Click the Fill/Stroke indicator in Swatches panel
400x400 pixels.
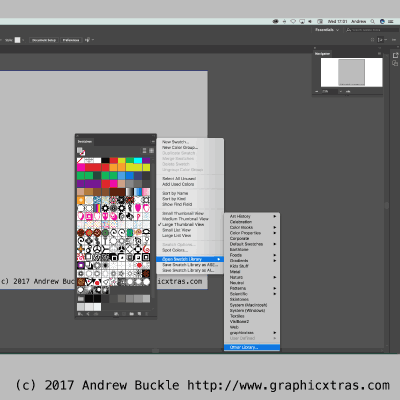point(81,151)
